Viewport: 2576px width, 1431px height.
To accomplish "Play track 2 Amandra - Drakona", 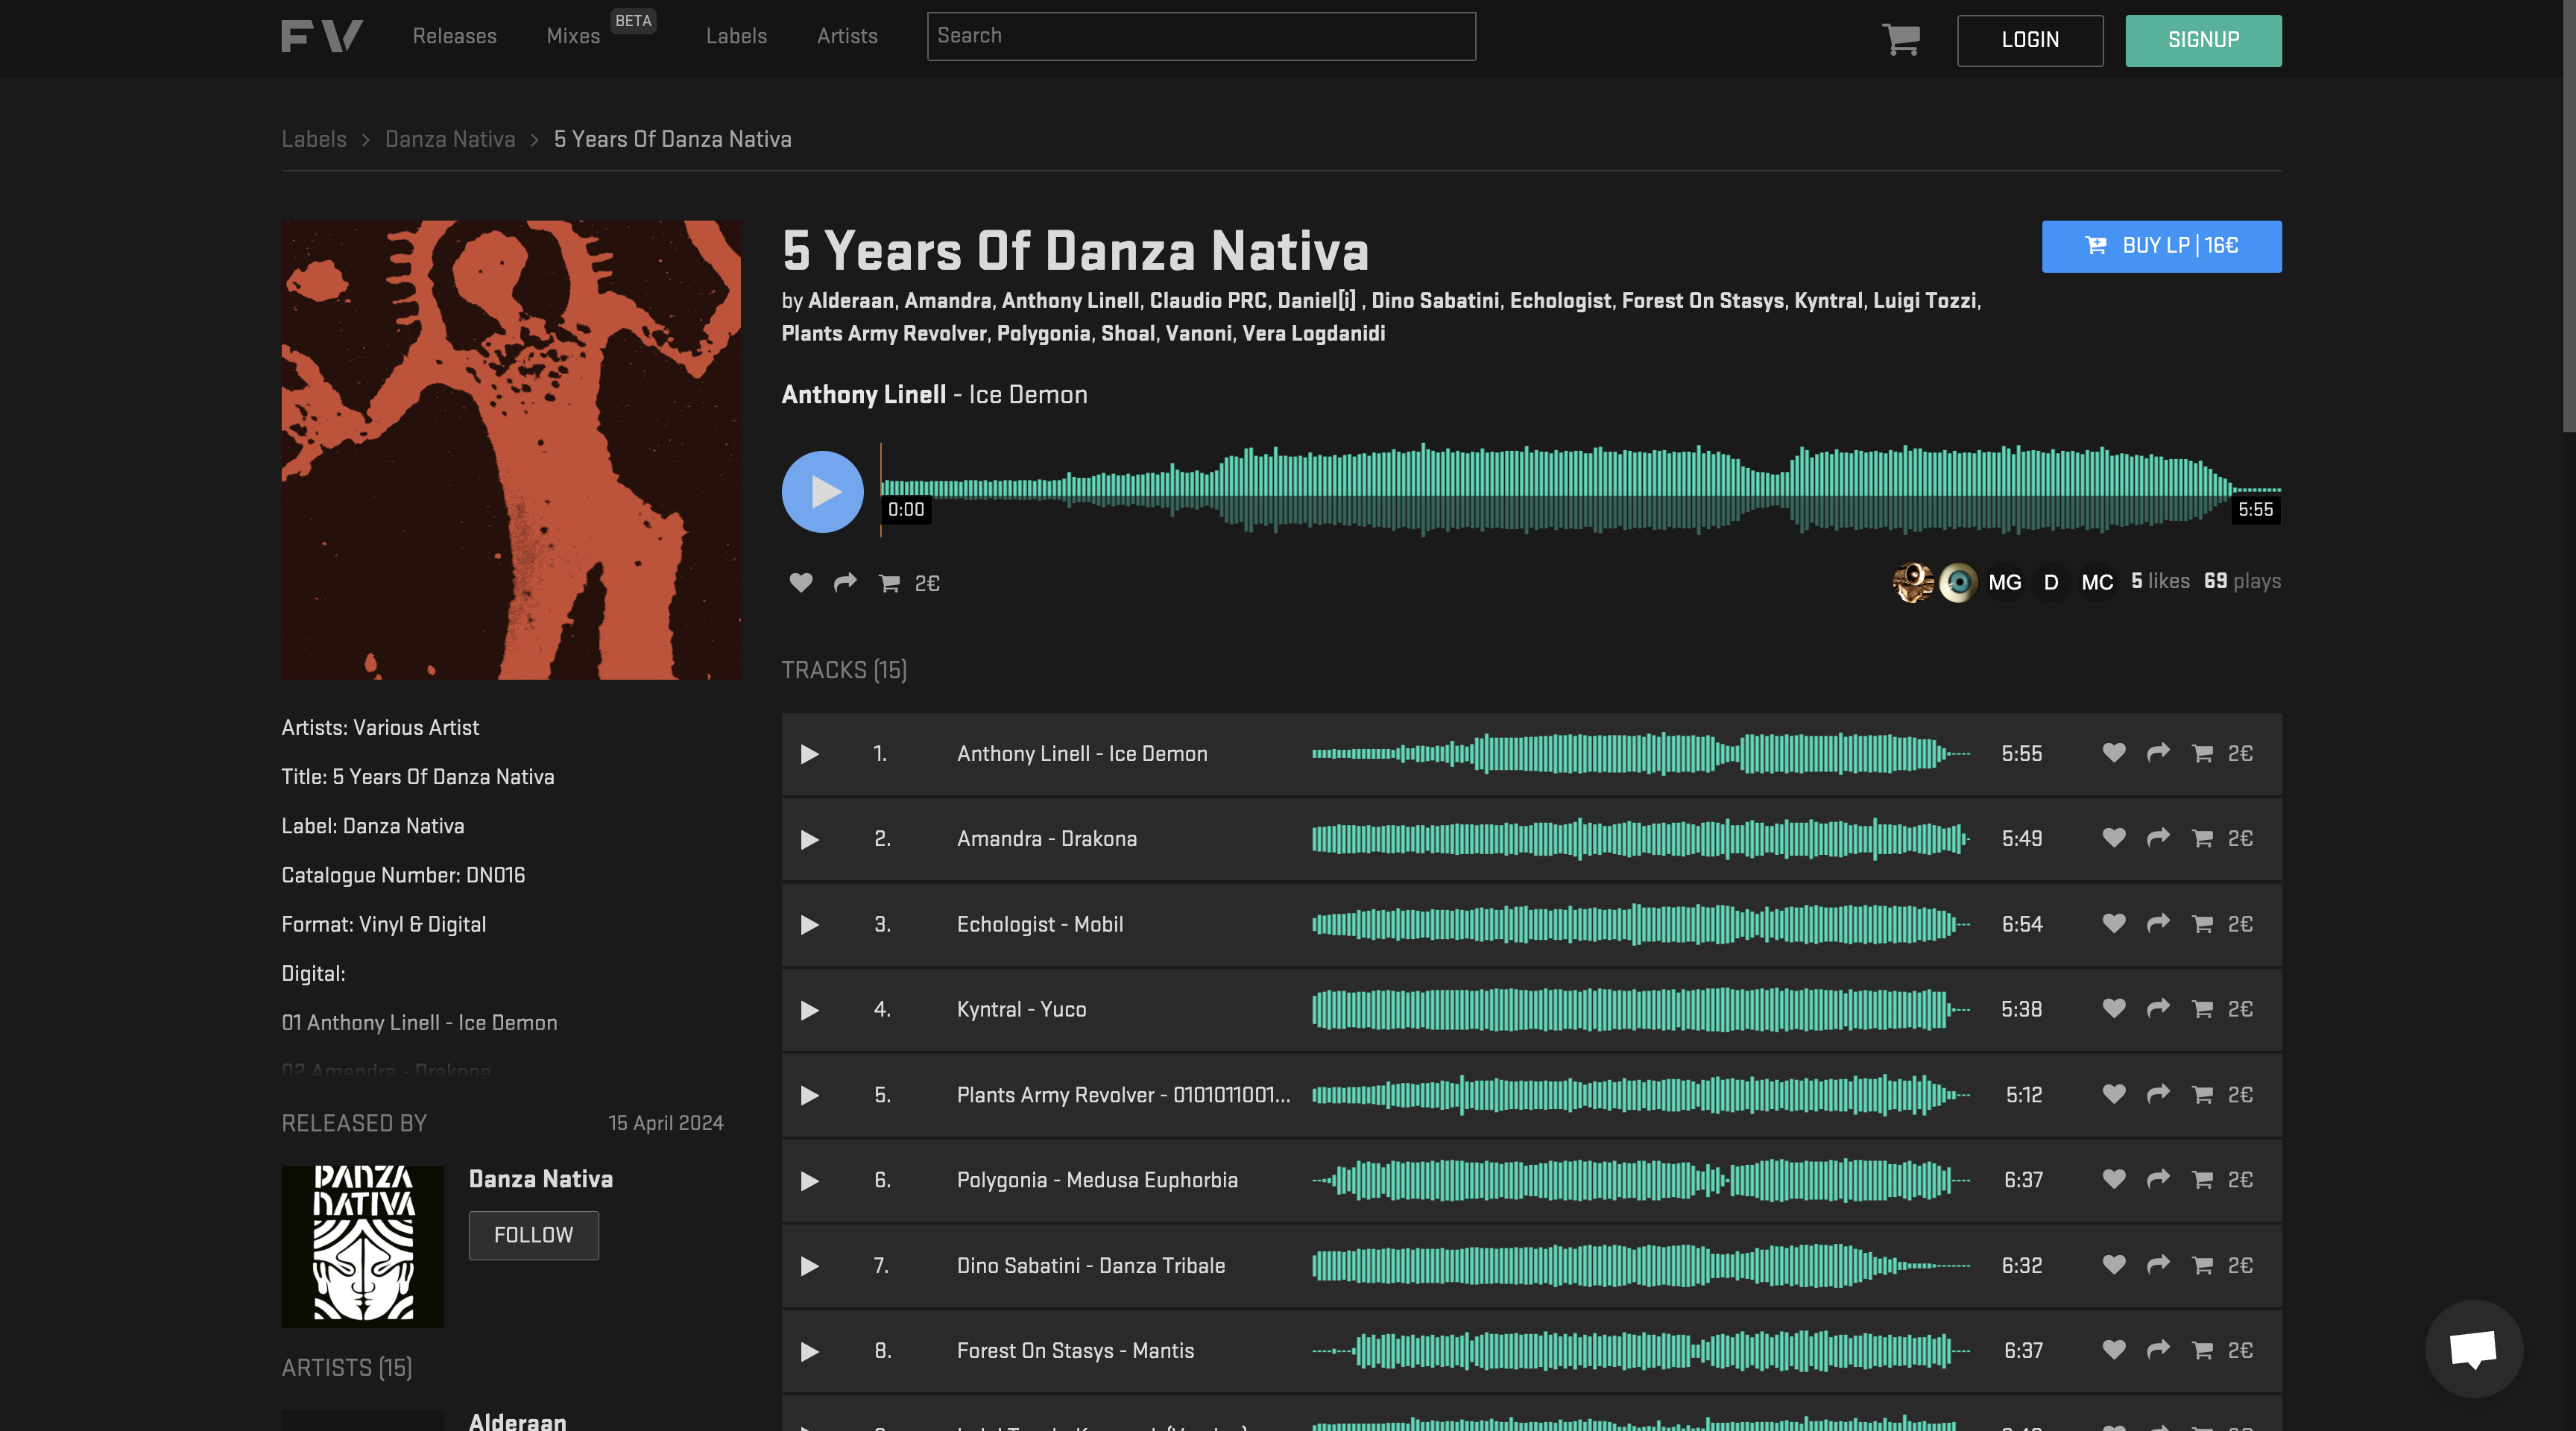I will (810, 839).
